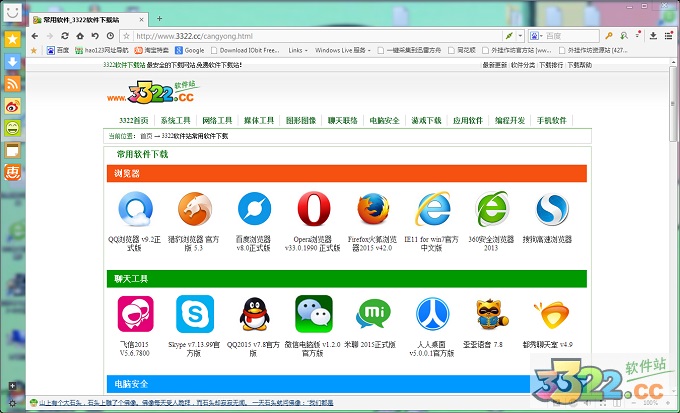Screen dimensions: 680x413
Task: Open the downloads icon in the sidebar
Action: (x=13, y=62)
